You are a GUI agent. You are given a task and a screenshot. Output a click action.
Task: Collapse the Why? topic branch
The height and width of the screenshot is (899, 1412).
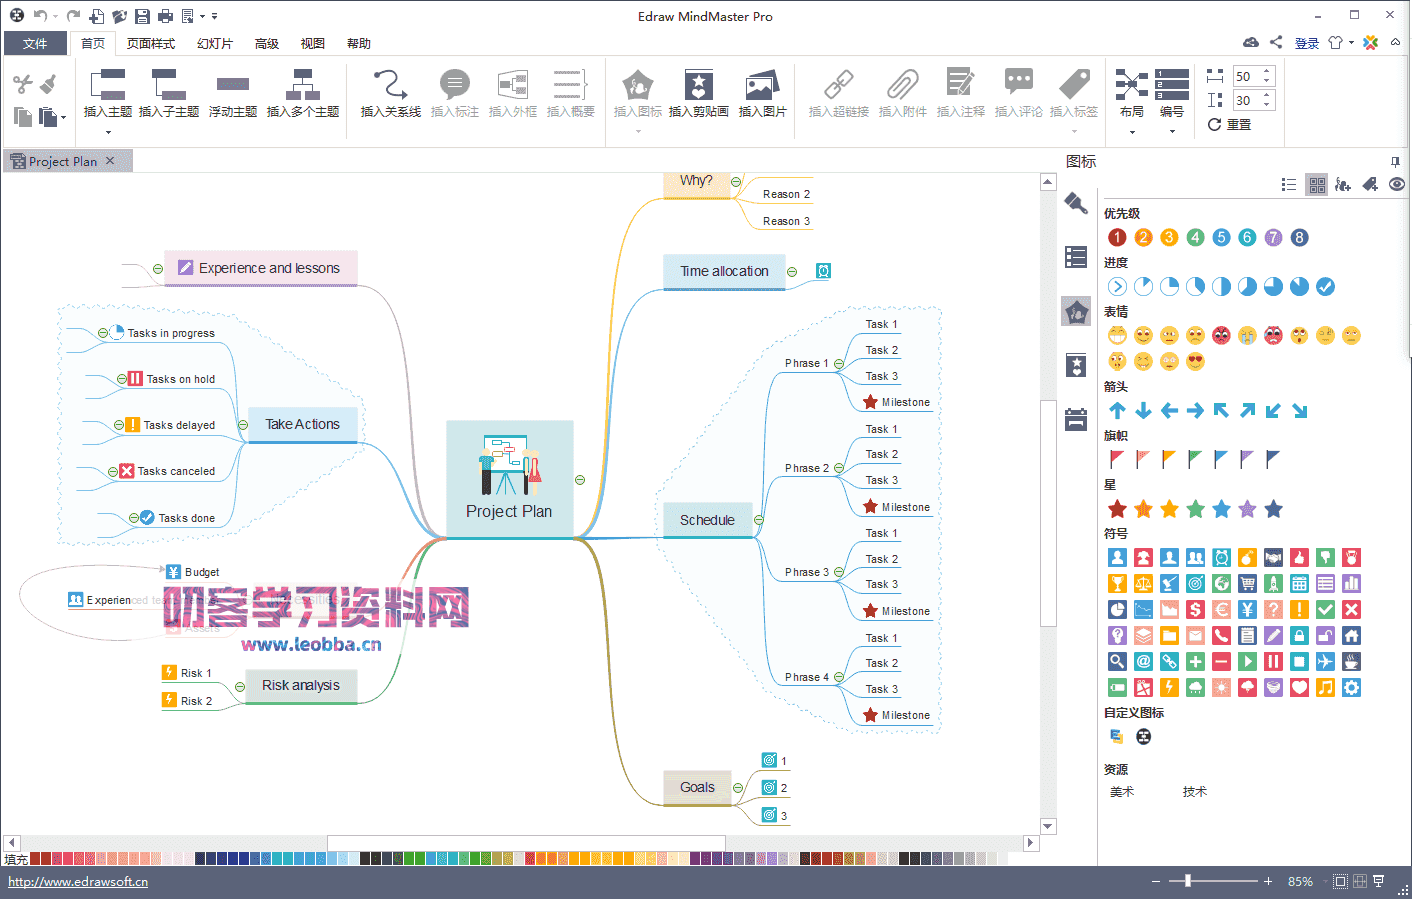click(735, 183)
